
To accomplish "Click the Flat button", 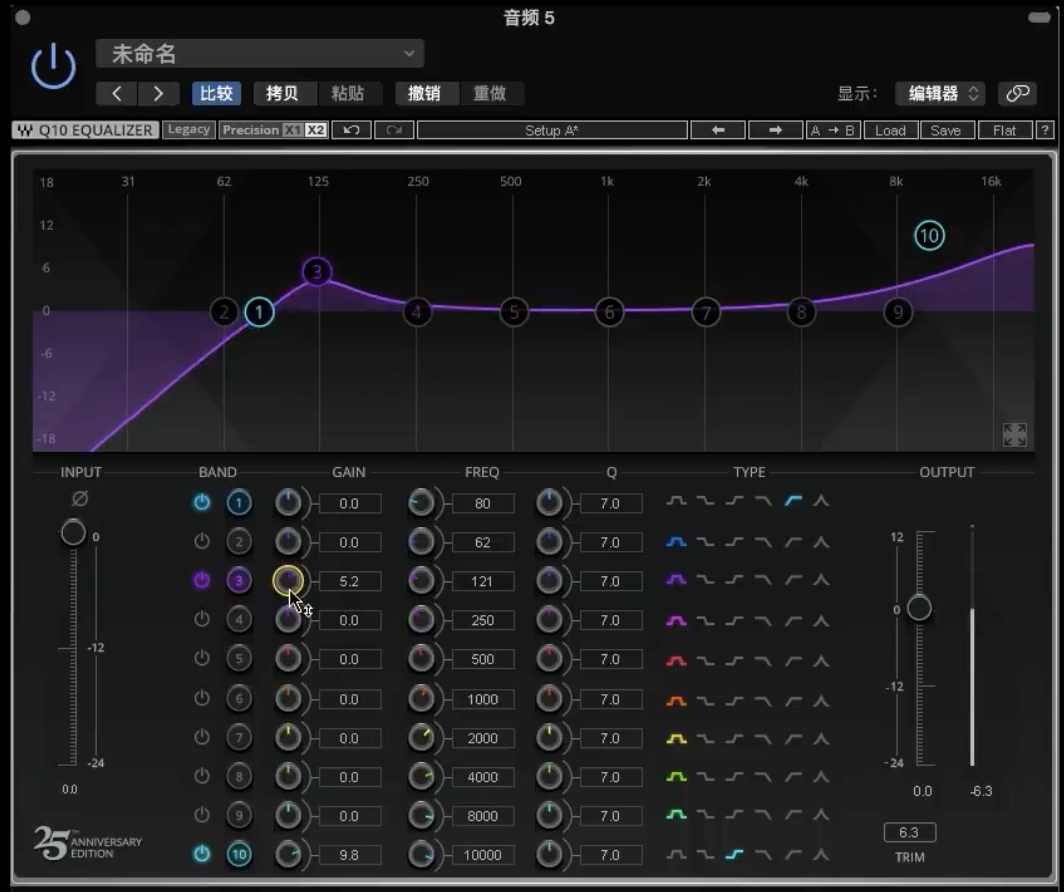I will click(x=1005, y=130).
